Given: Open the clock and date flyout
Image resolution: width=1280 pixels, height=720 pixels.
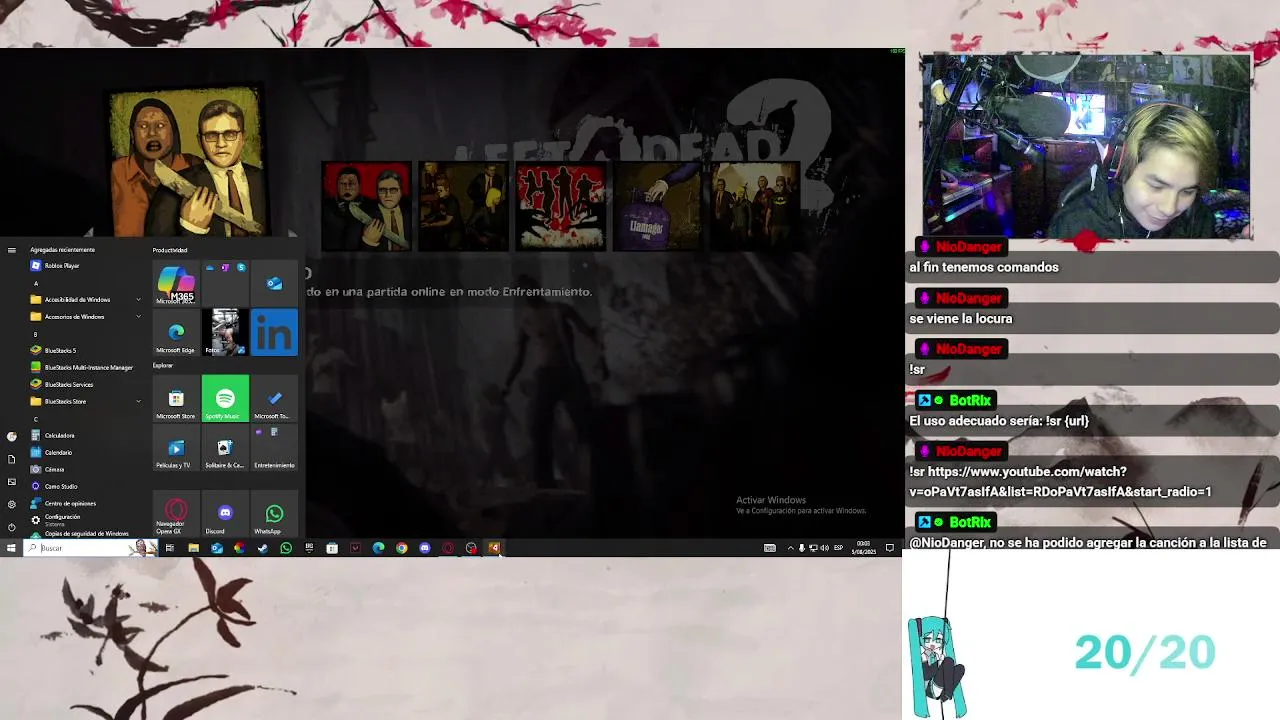Looking at the screenshot, I should click(863, 548).
